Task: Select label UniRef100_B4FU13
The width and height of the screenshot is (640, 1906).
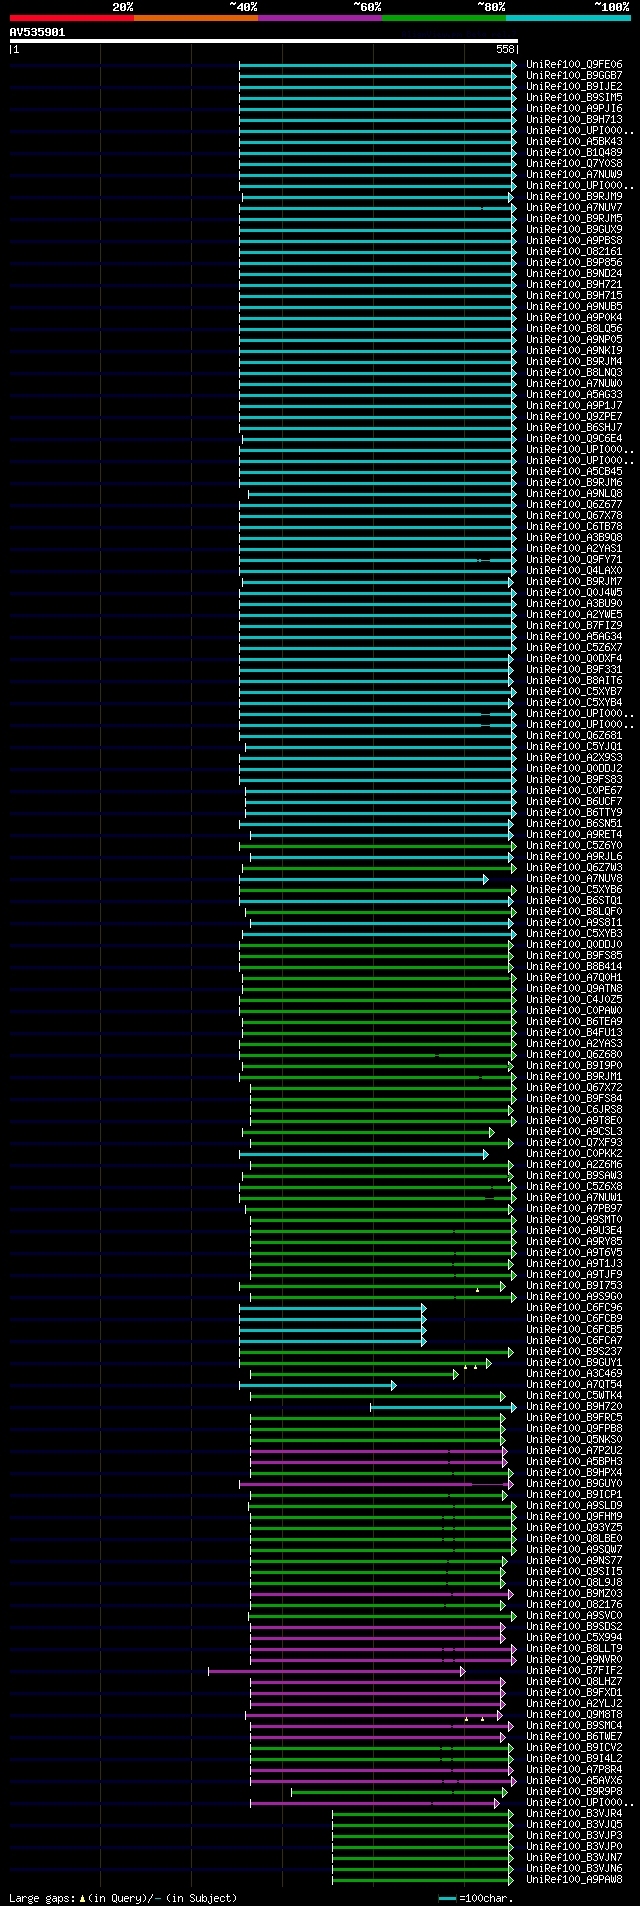Action: click(574, 1032)
